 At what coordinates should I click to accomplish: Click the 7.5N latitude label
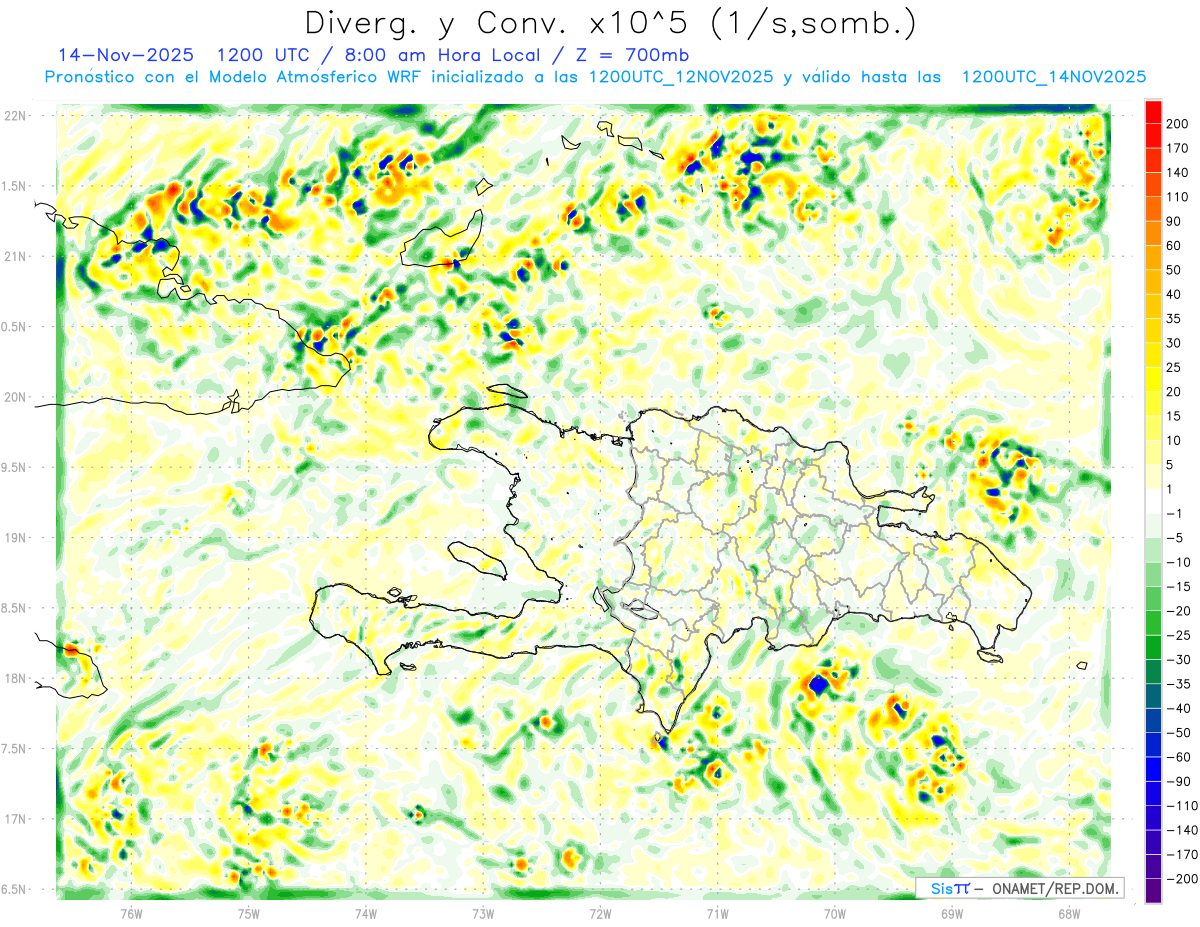point(14,749)
